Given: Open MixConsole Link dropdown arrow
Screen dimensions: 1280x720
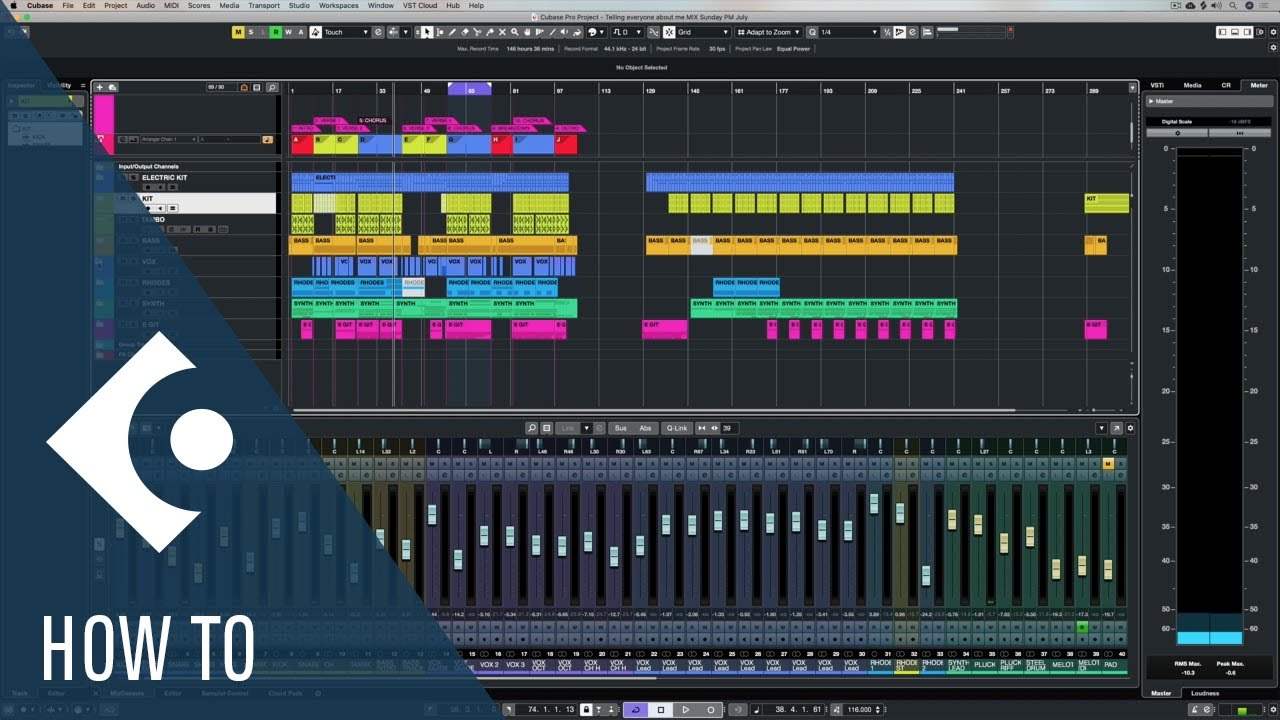Looking at the screenshot, I should click(x=586, y=428).
